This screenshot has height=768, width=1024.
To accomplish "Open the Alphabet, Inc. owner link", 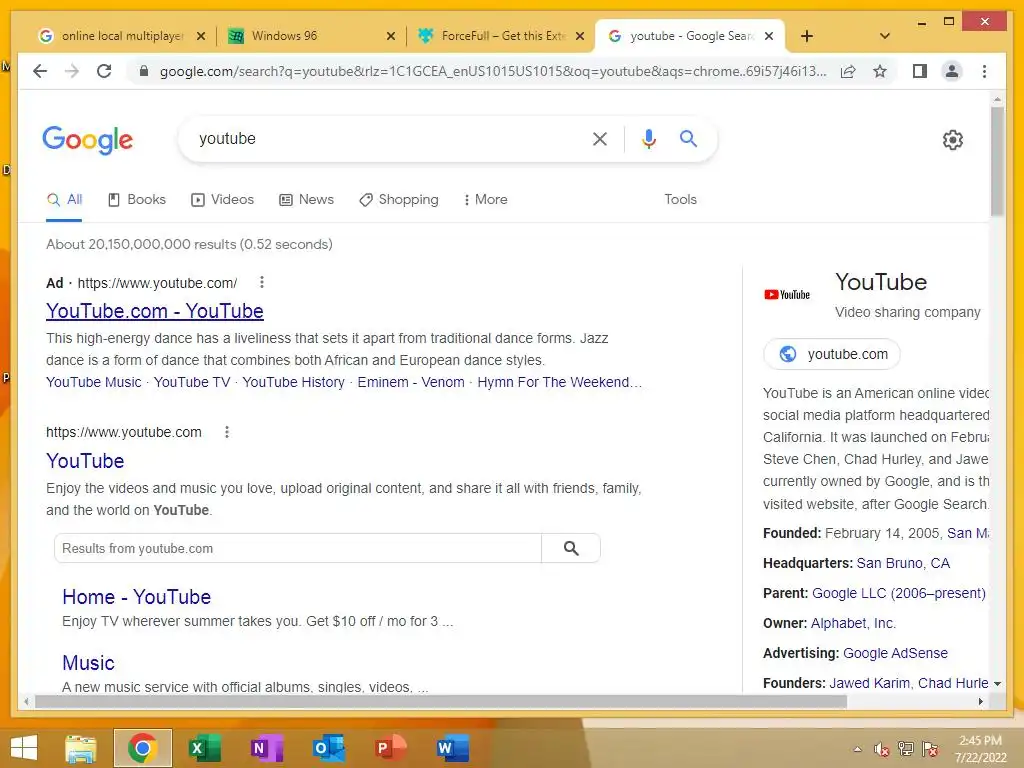I will [854, 623].
